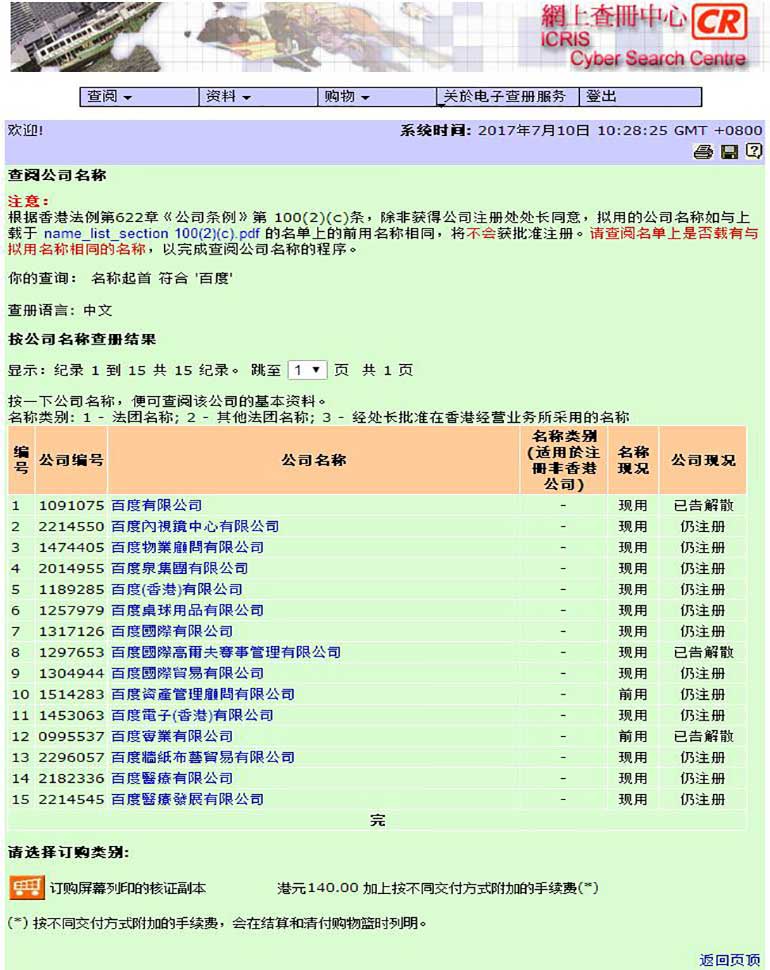Expand the 查阅 menu
This screenshot has width=770, height=970.
[110, 97]
